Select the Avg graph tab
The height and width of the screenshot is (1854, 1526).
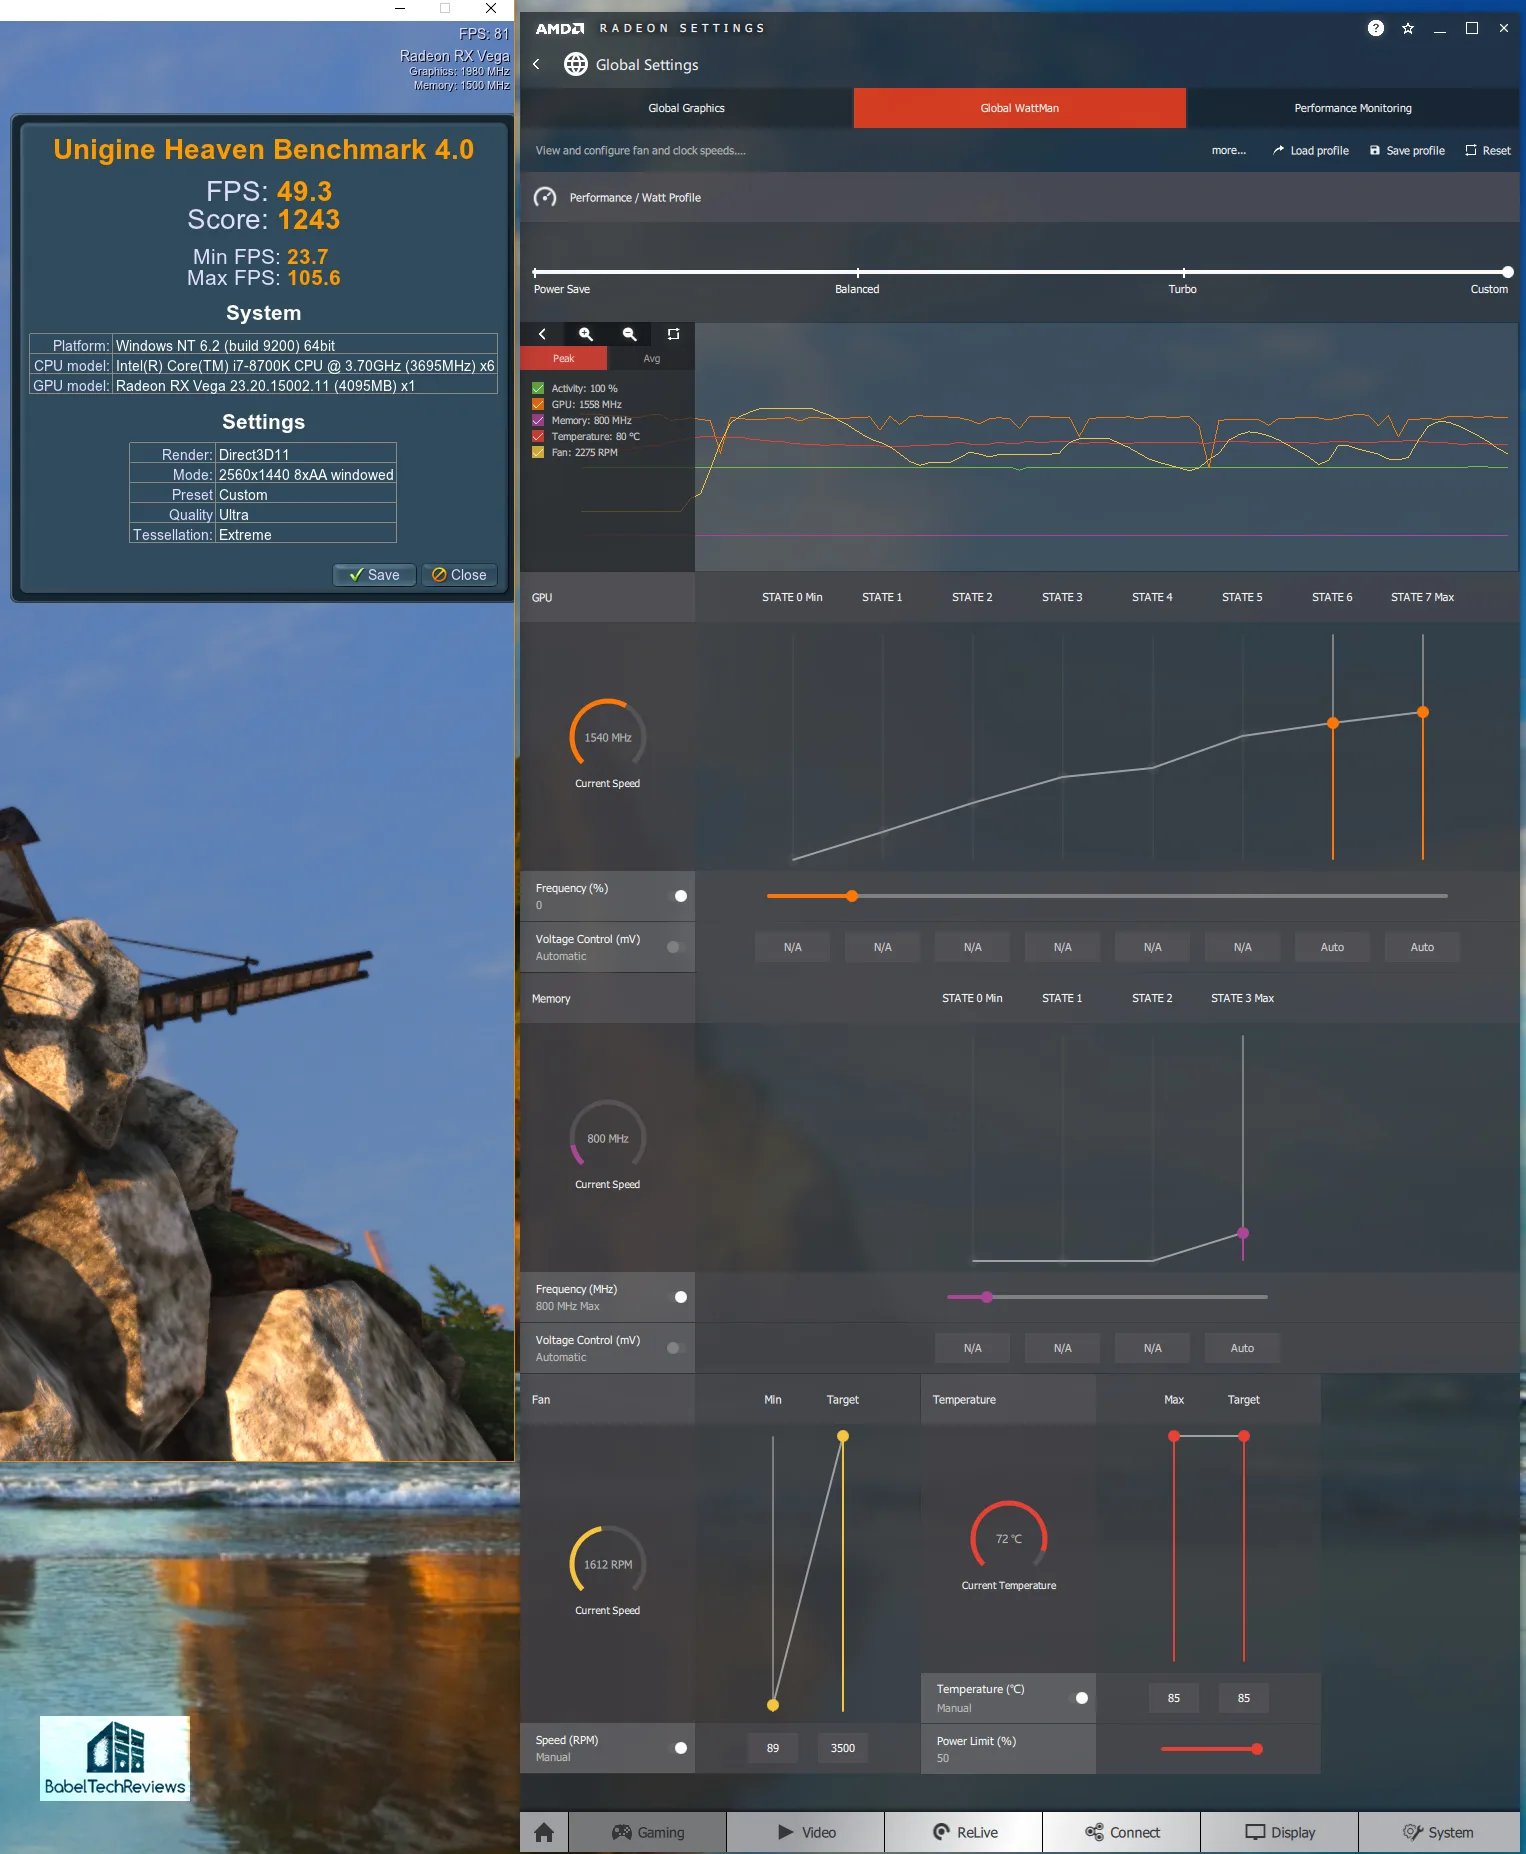[x=651, y=358]
